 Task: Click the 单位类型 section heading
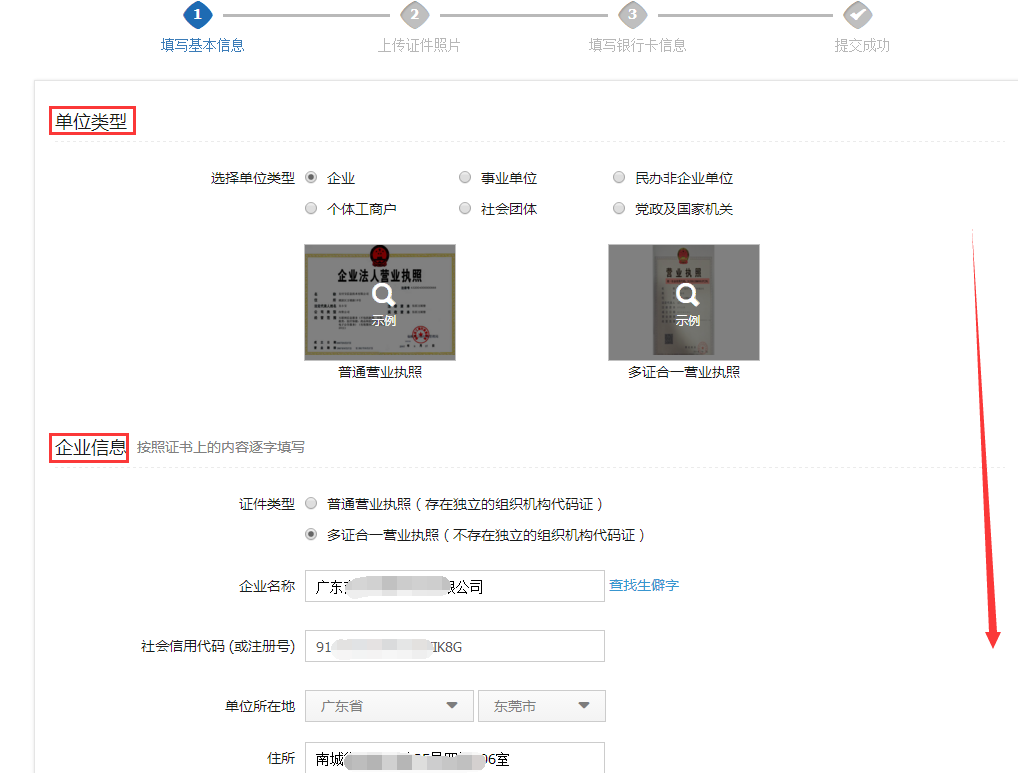click(91, 121)
